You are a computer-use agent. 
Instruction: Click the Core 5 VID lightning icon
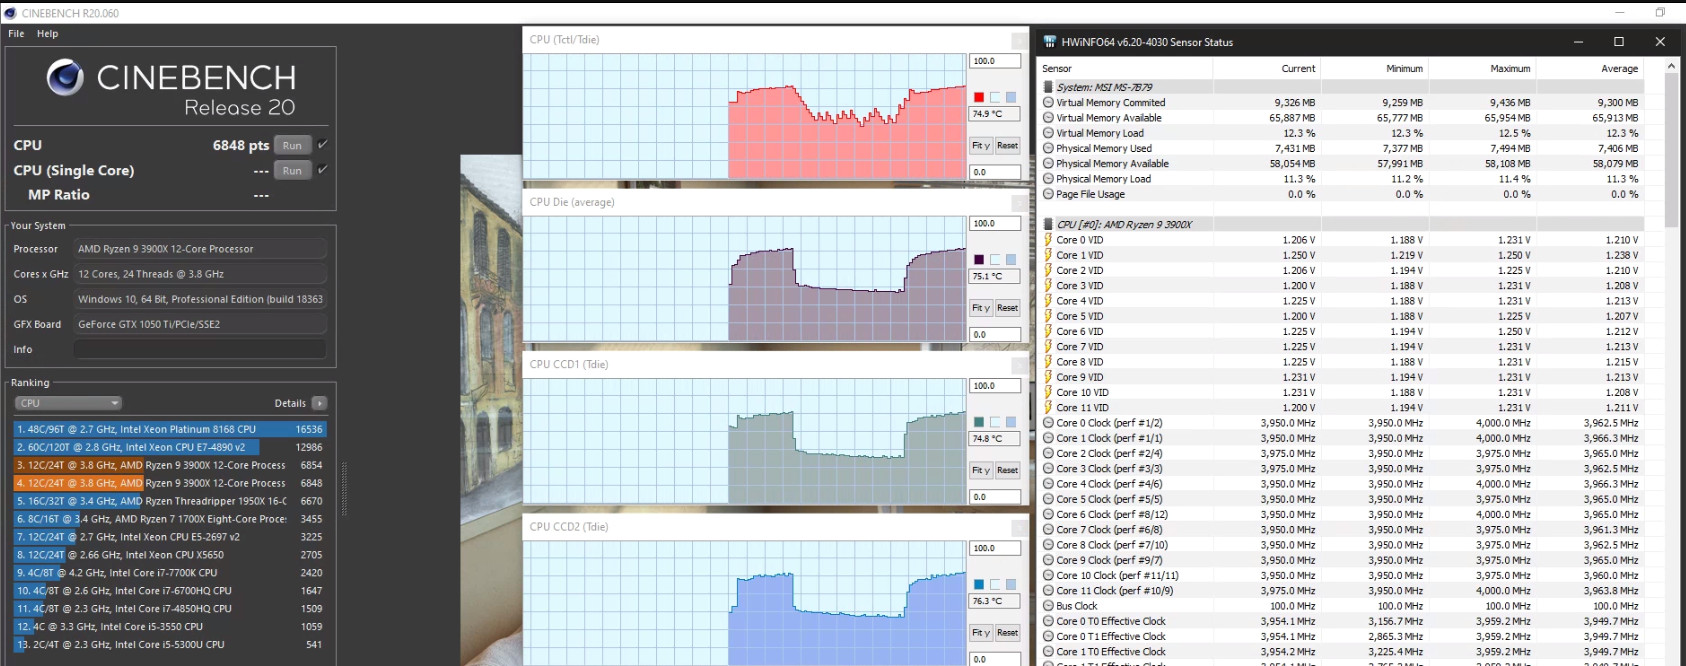pos(1048,316)
